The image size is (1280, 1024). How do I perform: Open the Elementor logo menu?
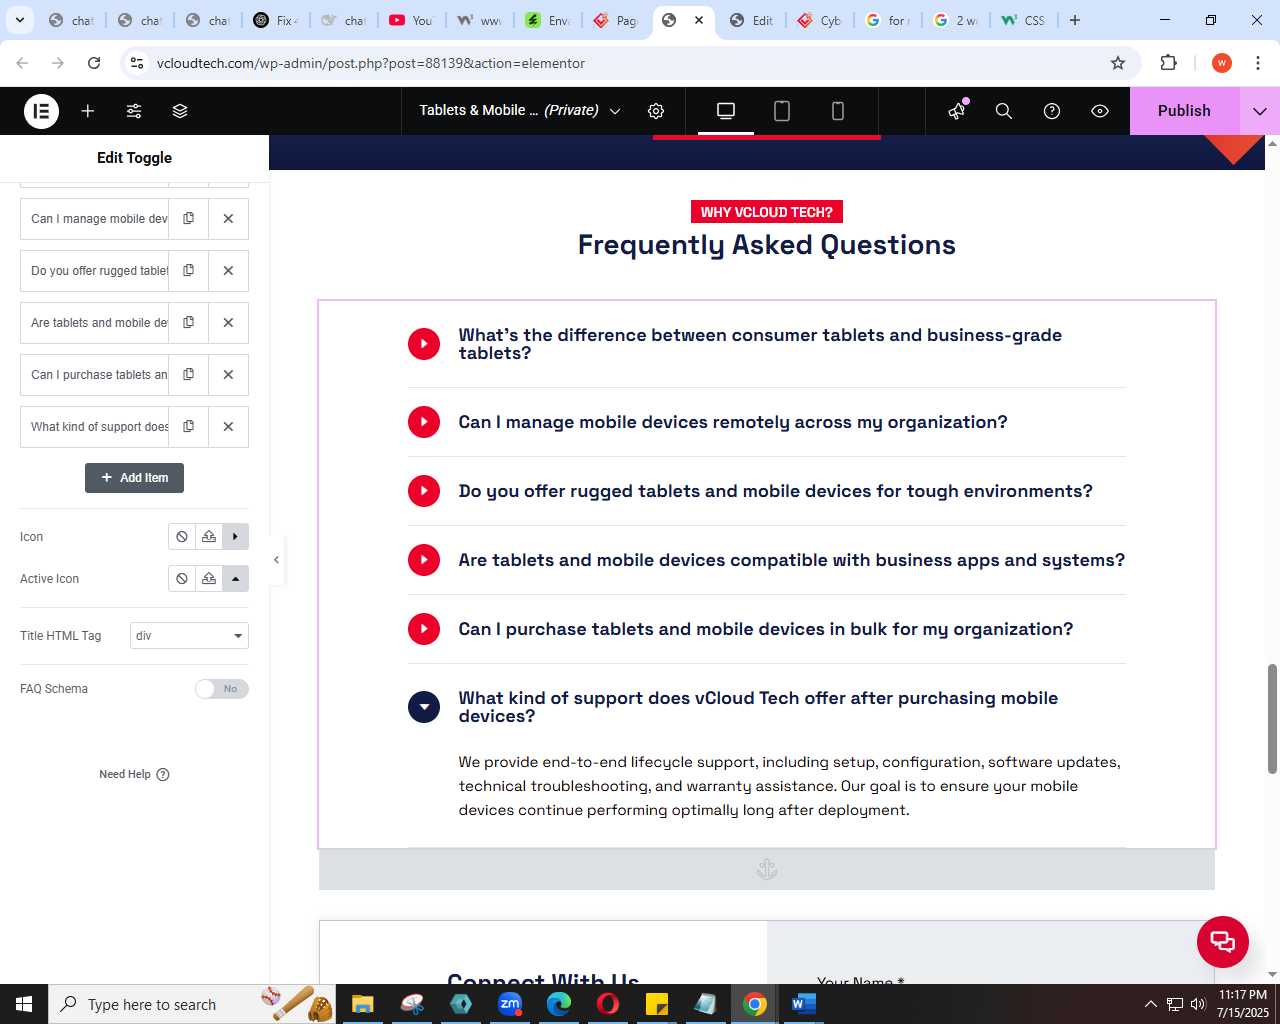pyautogui.click(x=41, y=111)
